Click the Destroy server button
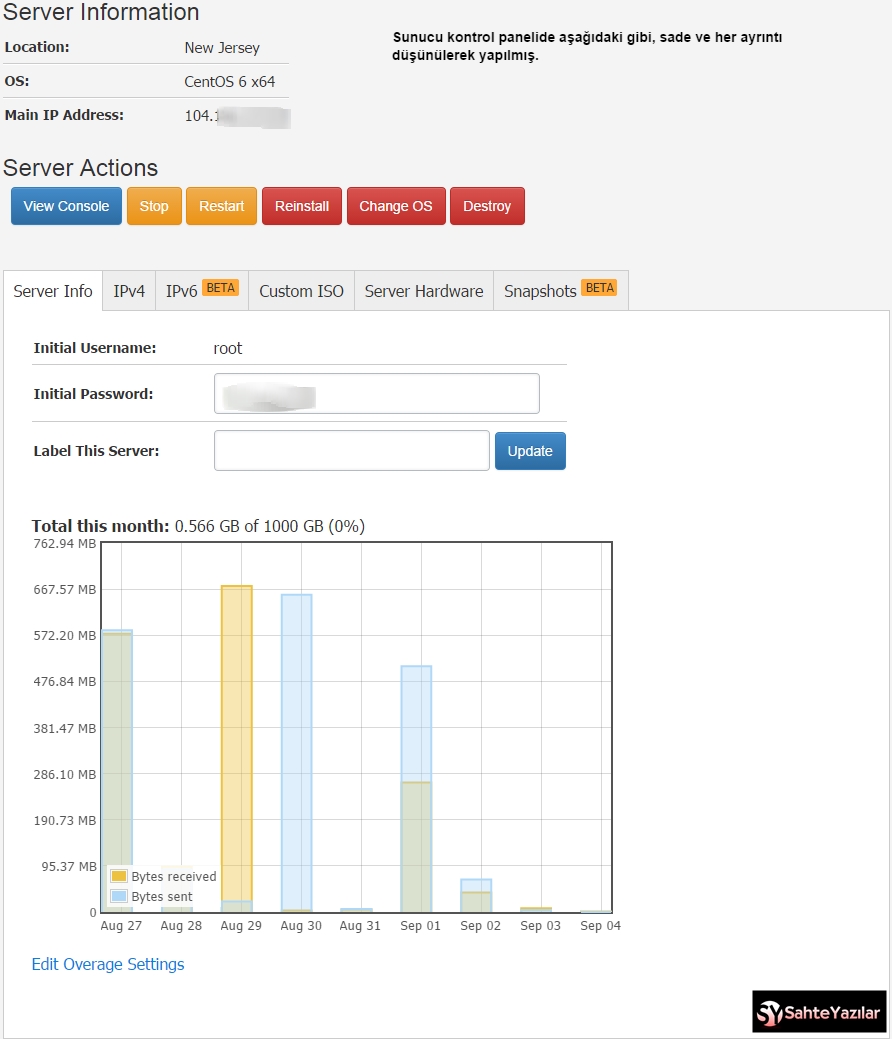The height and width of the screenshot is (1039, 892). pos(487,206)
